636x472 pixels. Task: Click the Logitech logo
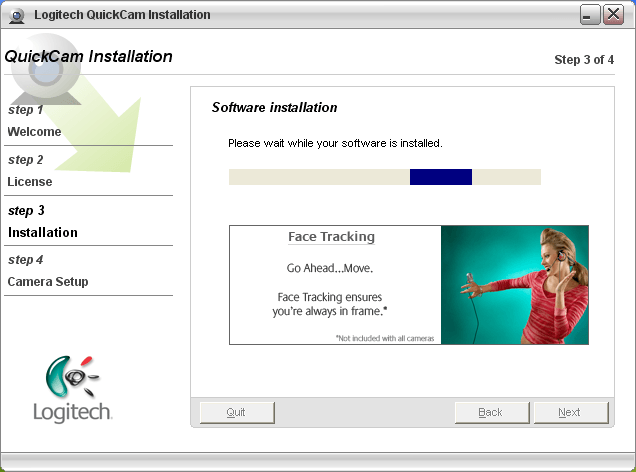click(73, 389)
